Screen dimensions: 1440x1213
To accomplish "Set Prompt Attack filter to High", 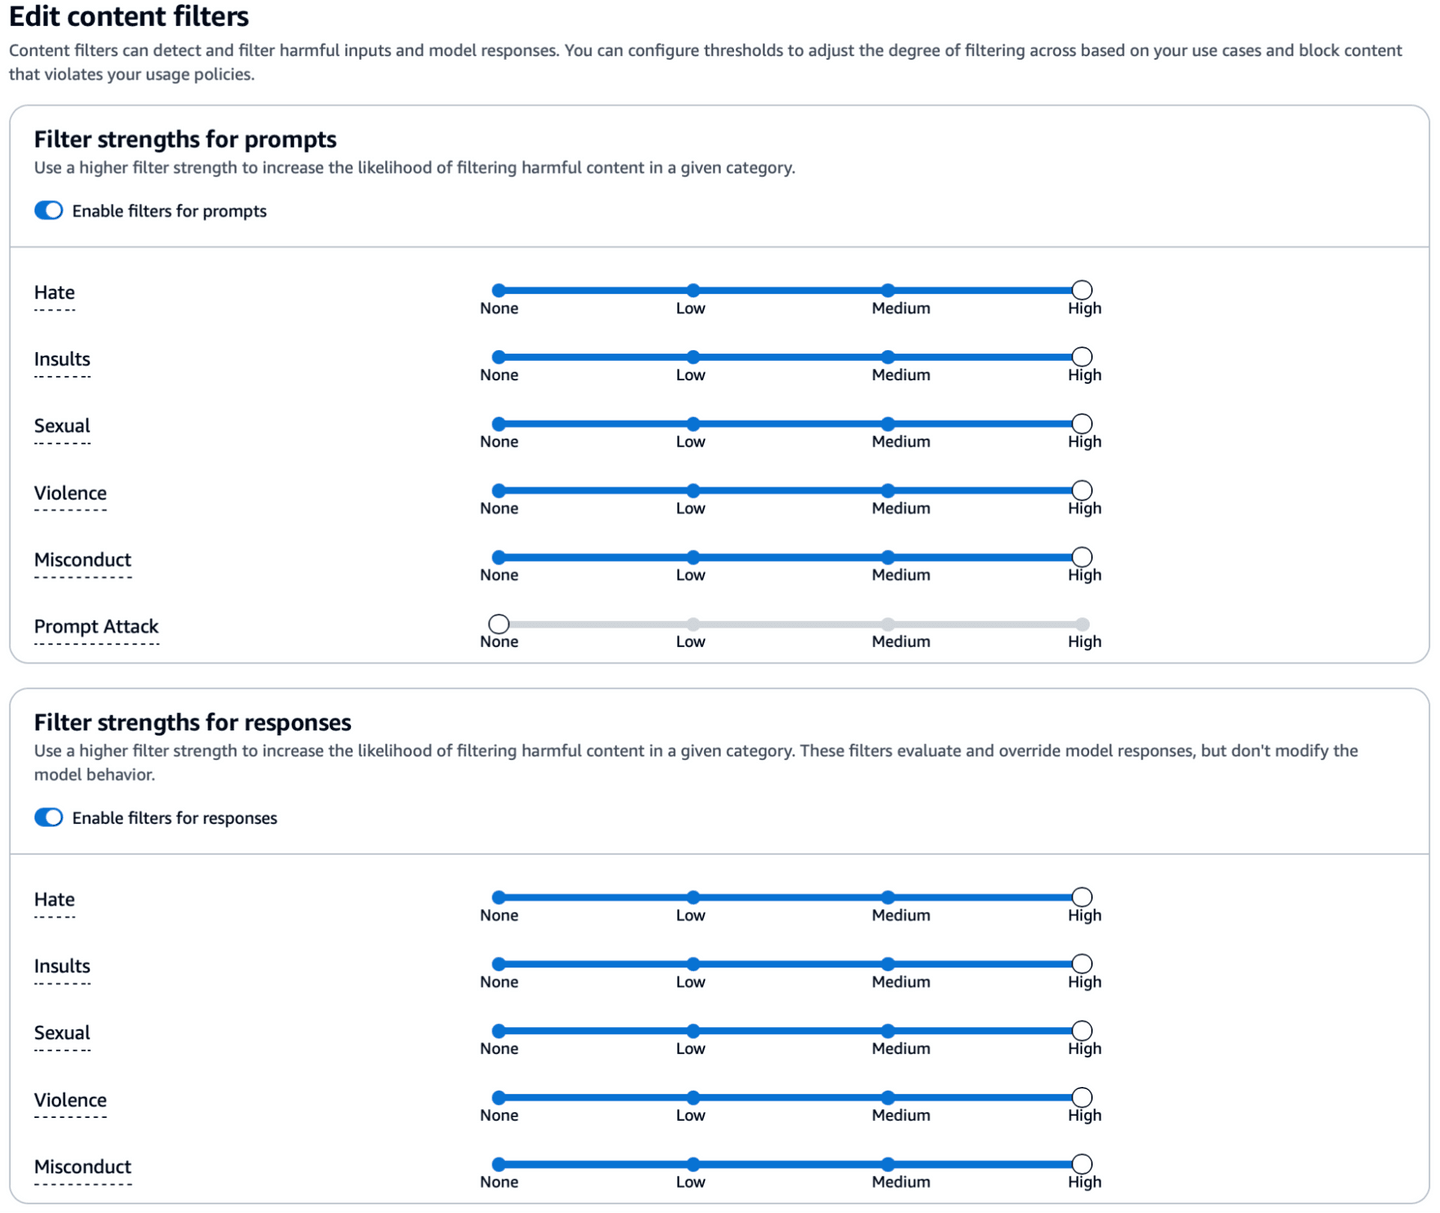I will click(1082, 624).
